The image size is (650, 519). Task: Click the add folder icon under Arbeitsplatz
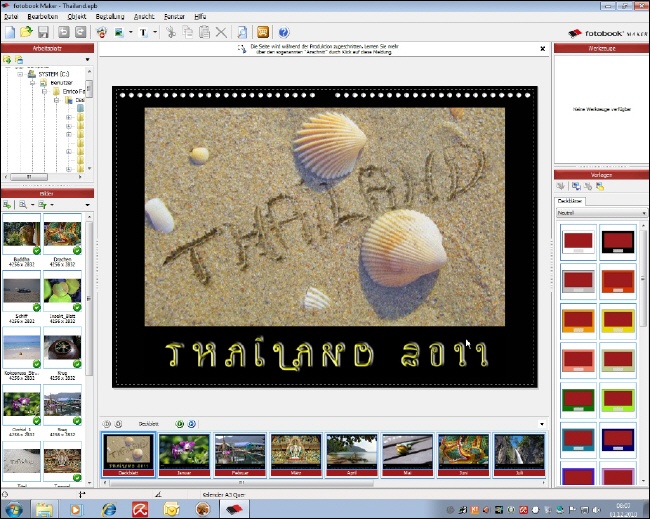click(x=7, y=60)
